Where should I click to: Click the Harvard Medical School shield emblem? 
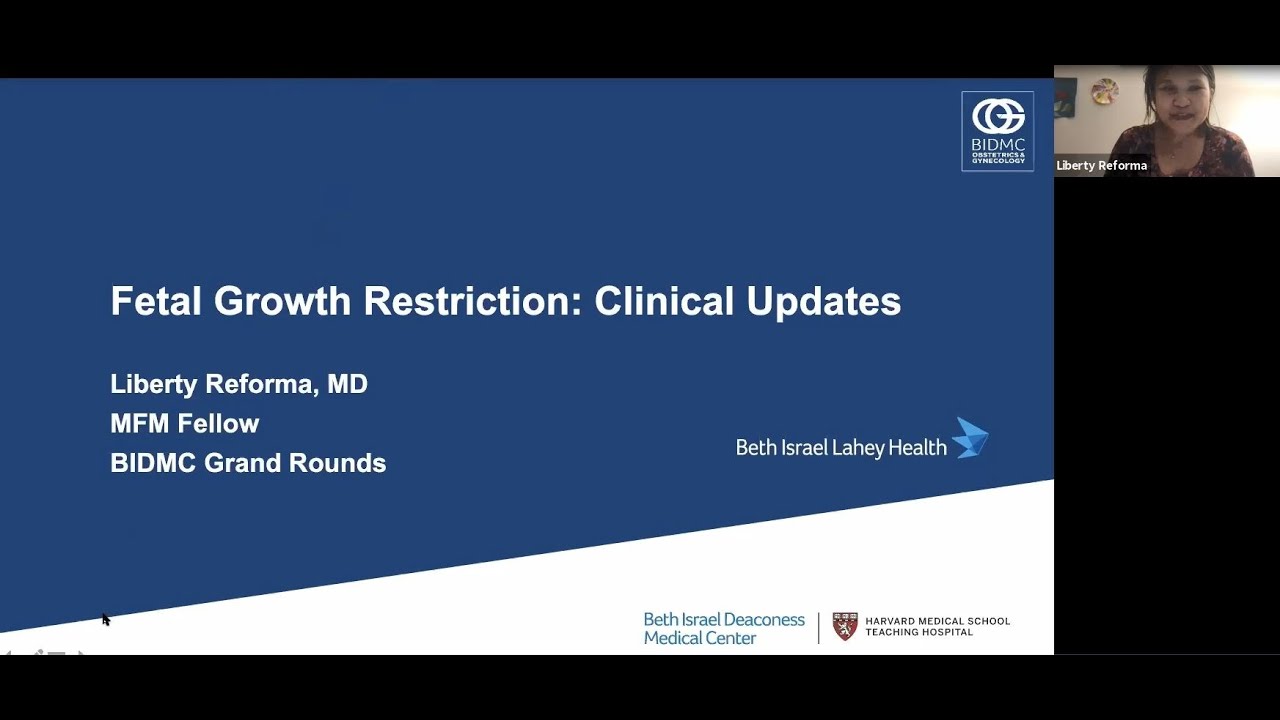coord(845,627)
